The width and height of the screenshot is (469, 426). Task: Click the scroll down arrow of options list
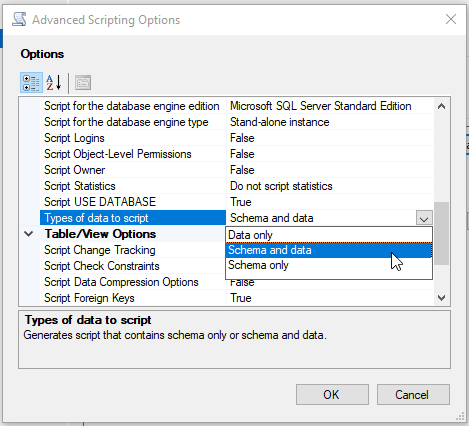[442, 298]
